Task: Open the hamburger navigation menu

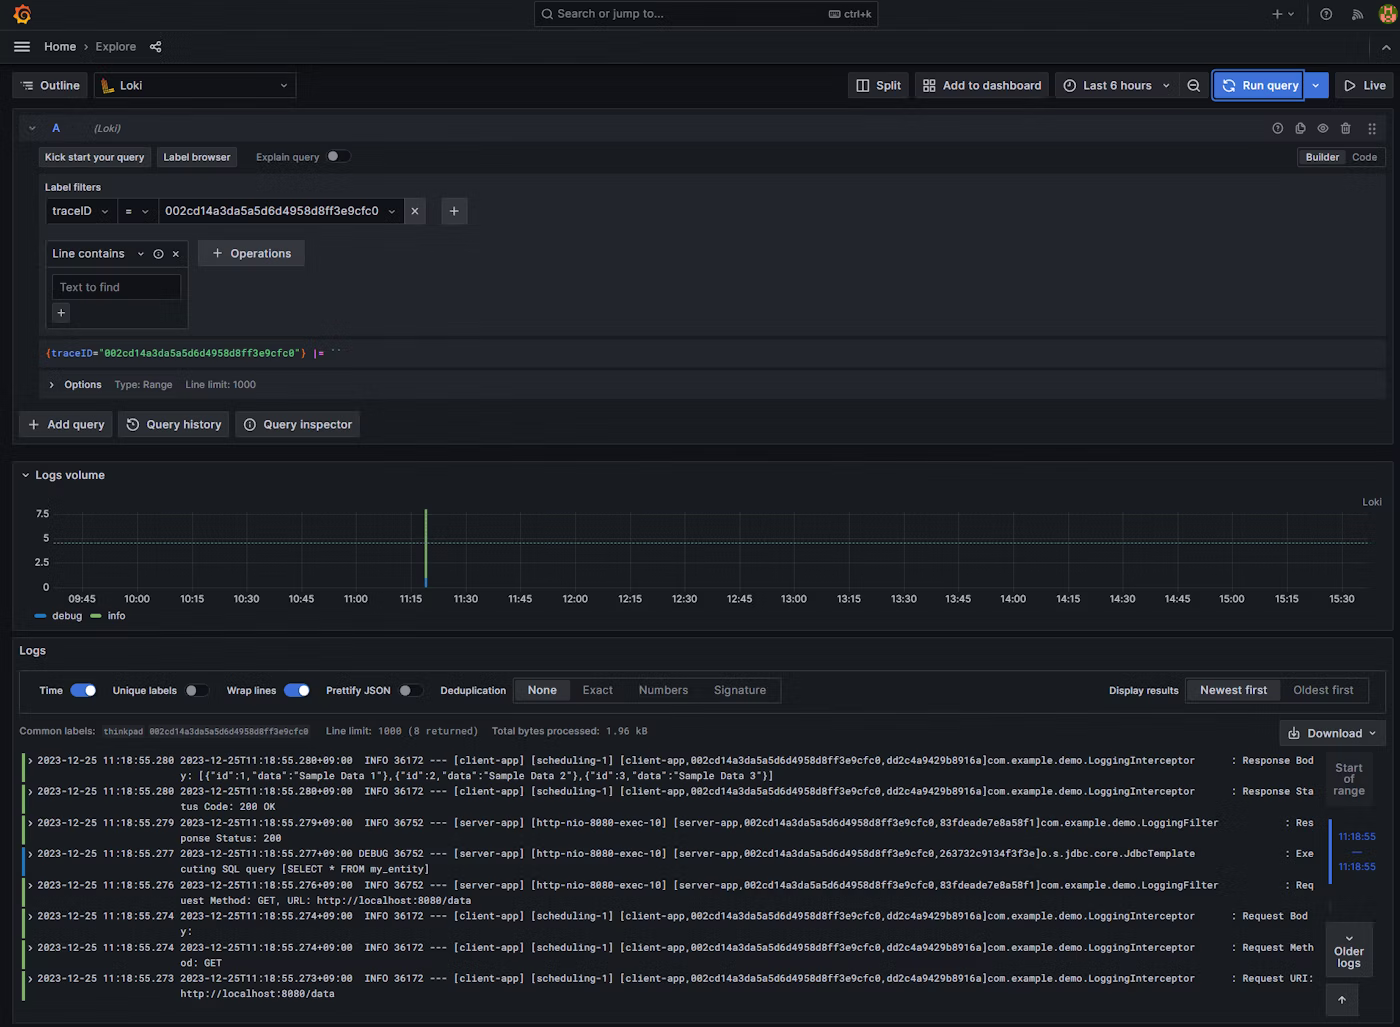Action: pyautogui.click(x=22, y=47)
